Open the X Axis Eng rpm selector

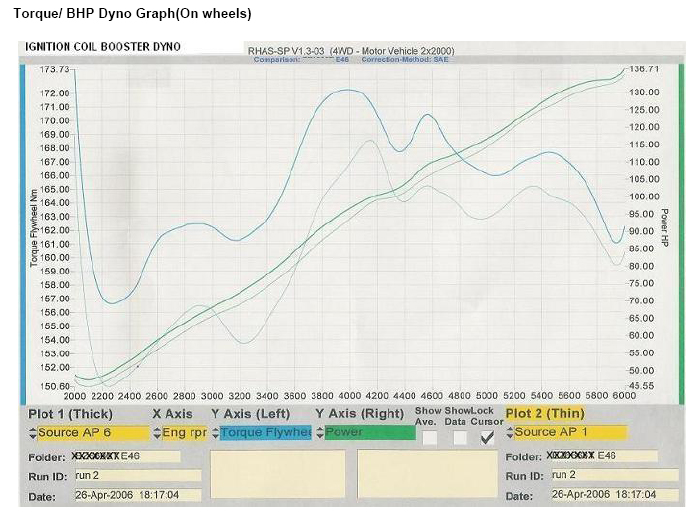coord(180,433)
